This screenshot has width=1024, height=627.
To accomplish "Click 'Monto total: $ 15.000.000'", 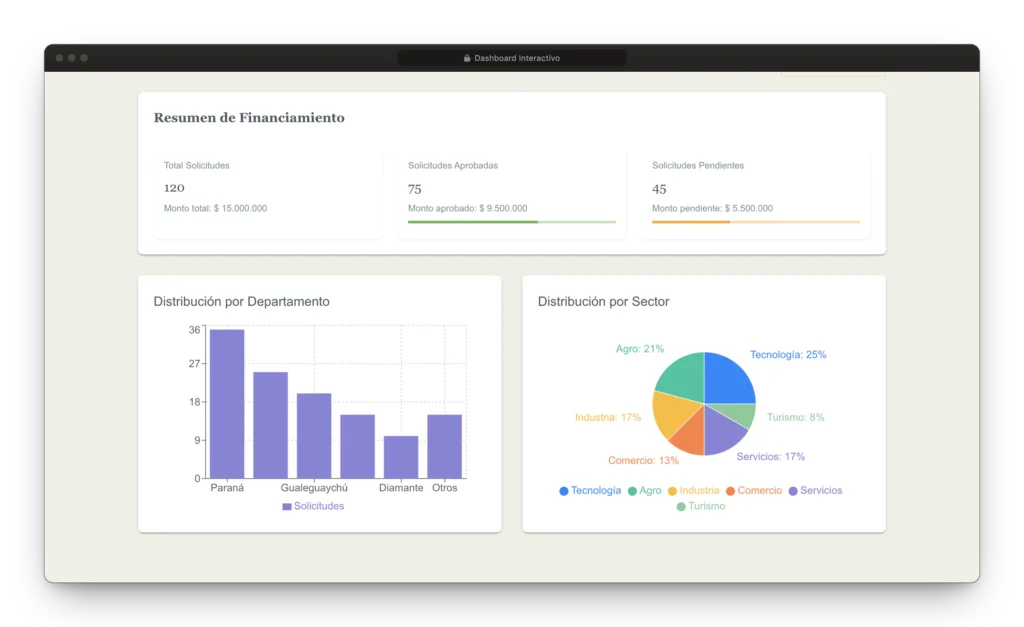I will 215,208.
